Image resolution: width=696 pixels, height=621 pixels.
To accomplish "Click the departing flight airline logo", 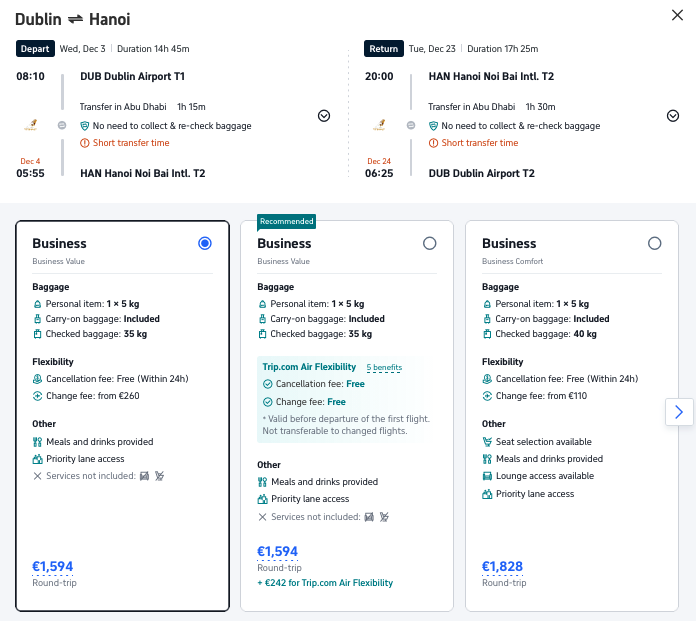I will point(30,126).
